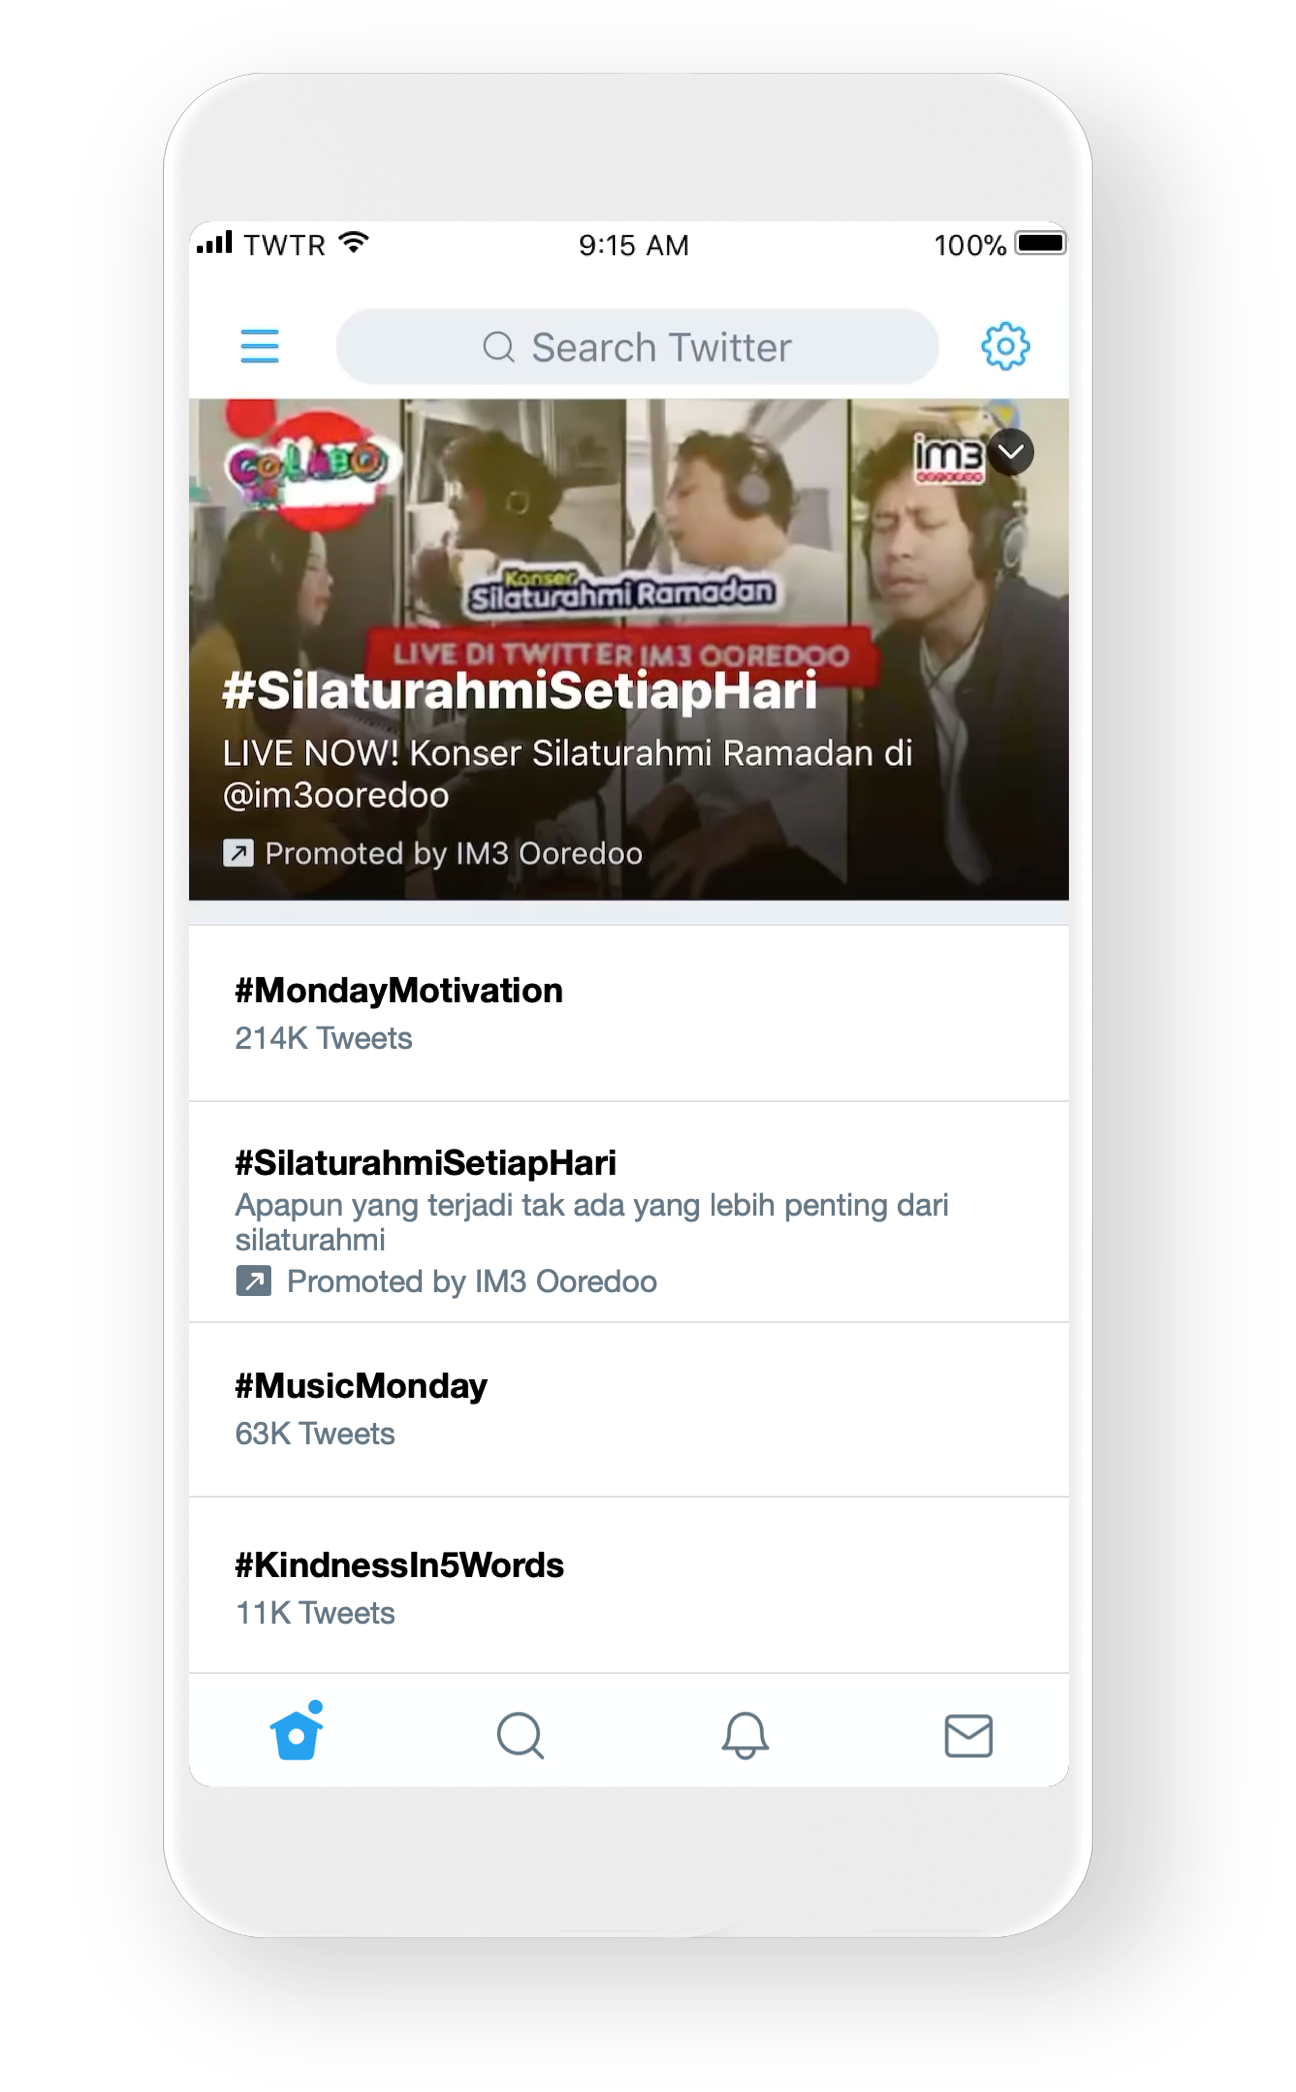
Task: Click the promoted arrow icon in the banner
Action: coord(238,853)
